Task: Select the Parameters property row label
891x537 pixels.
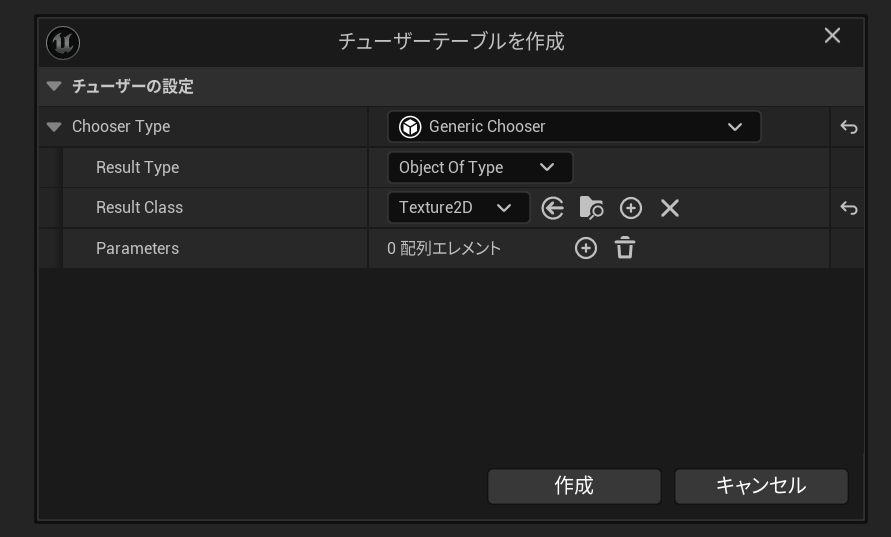Action: pos(137,249)
